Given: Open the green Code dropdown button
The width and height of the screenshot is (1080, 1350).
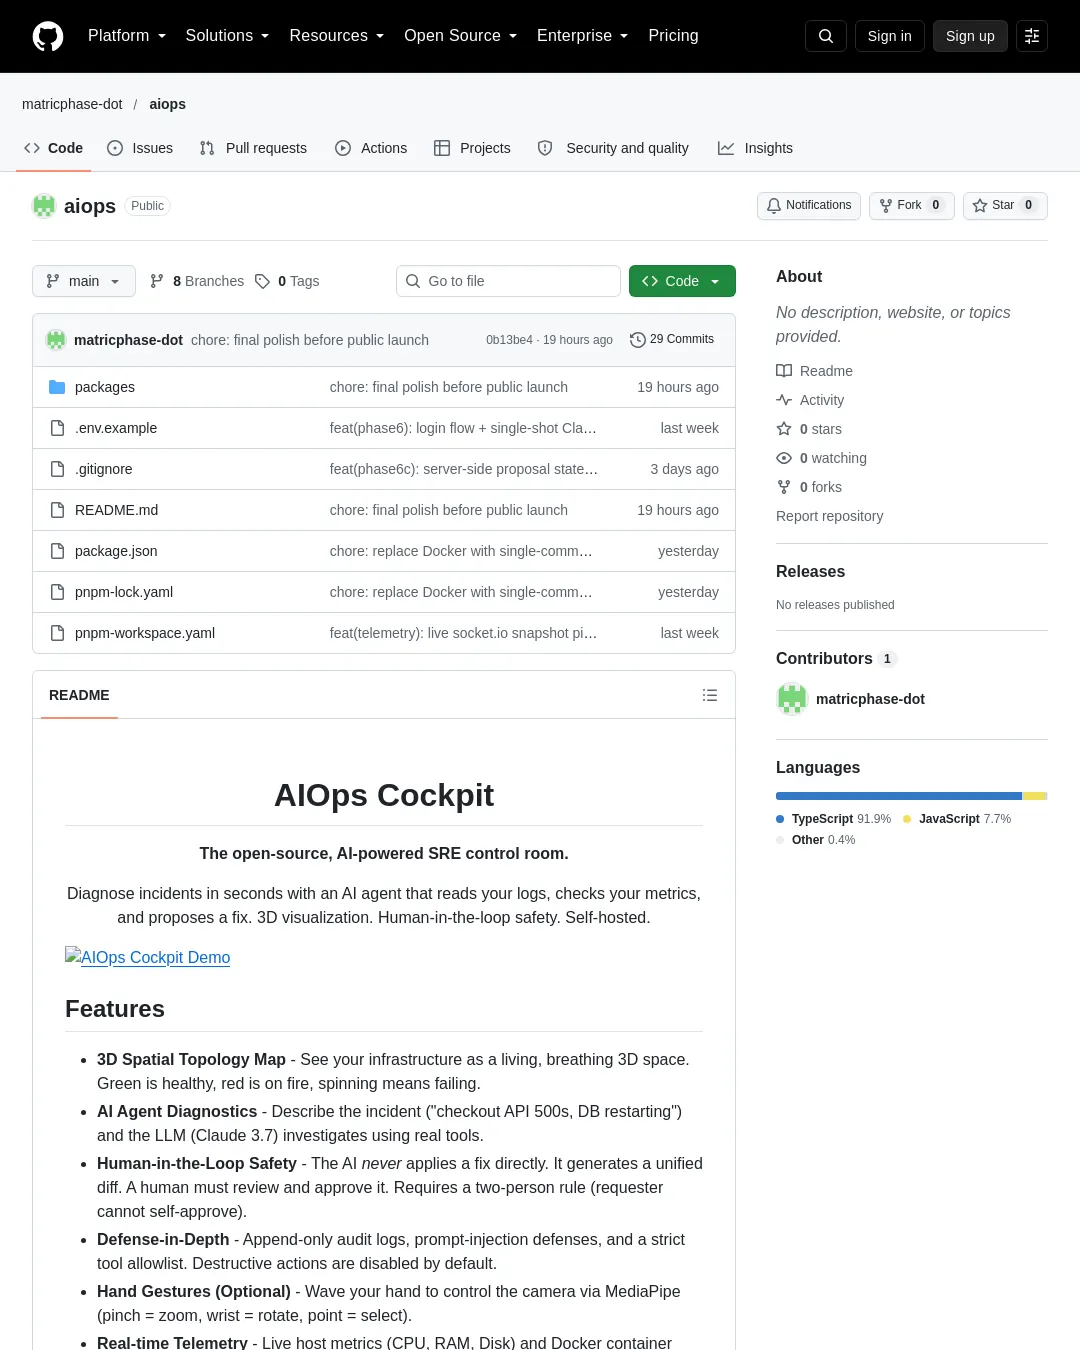Looking at the screenshot, I should [682, 281].
